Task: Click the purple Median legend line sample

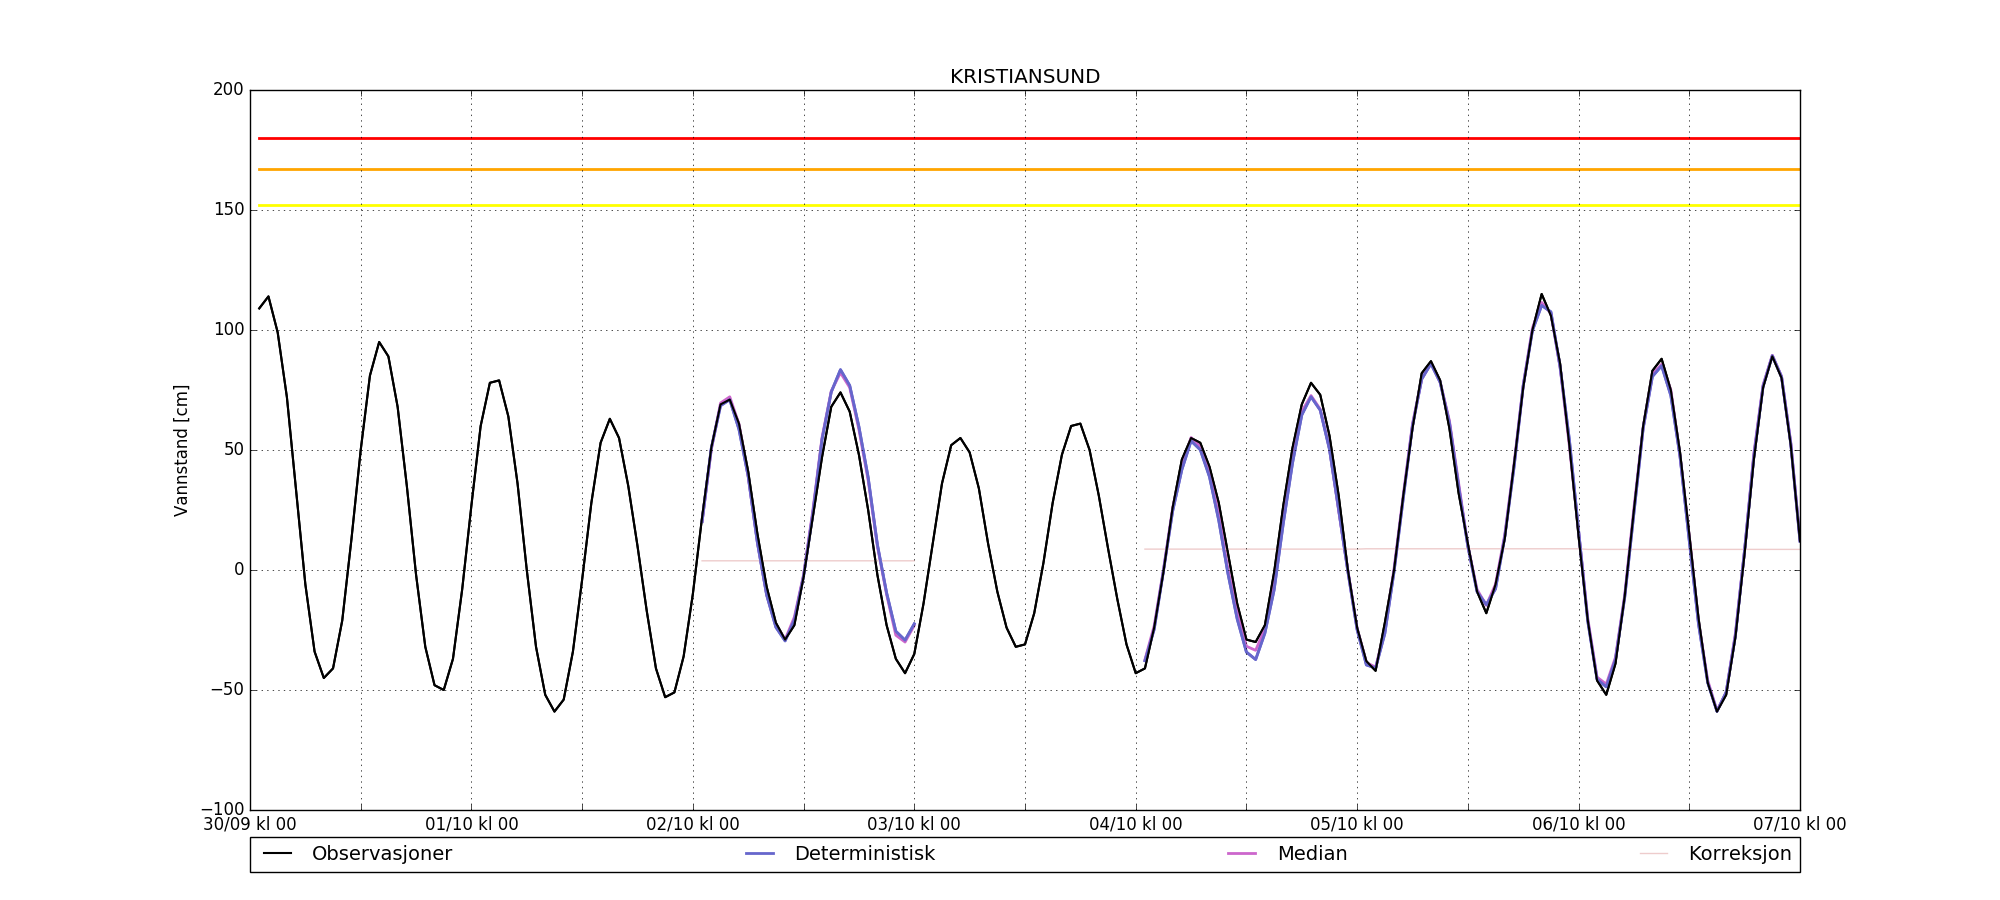Action: pos(1242,854)
